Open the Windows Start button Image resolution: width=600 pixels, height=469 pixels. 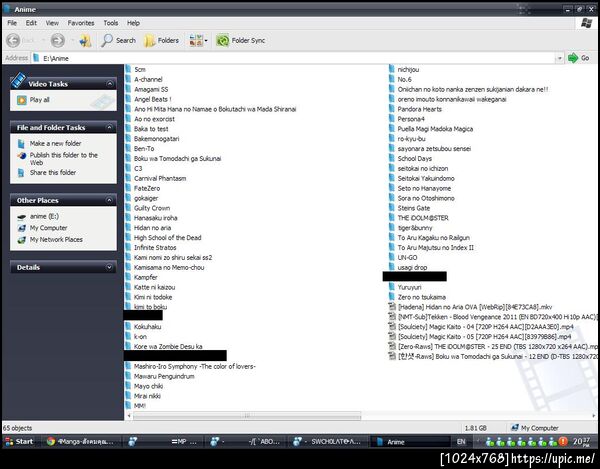coord(18,441)
